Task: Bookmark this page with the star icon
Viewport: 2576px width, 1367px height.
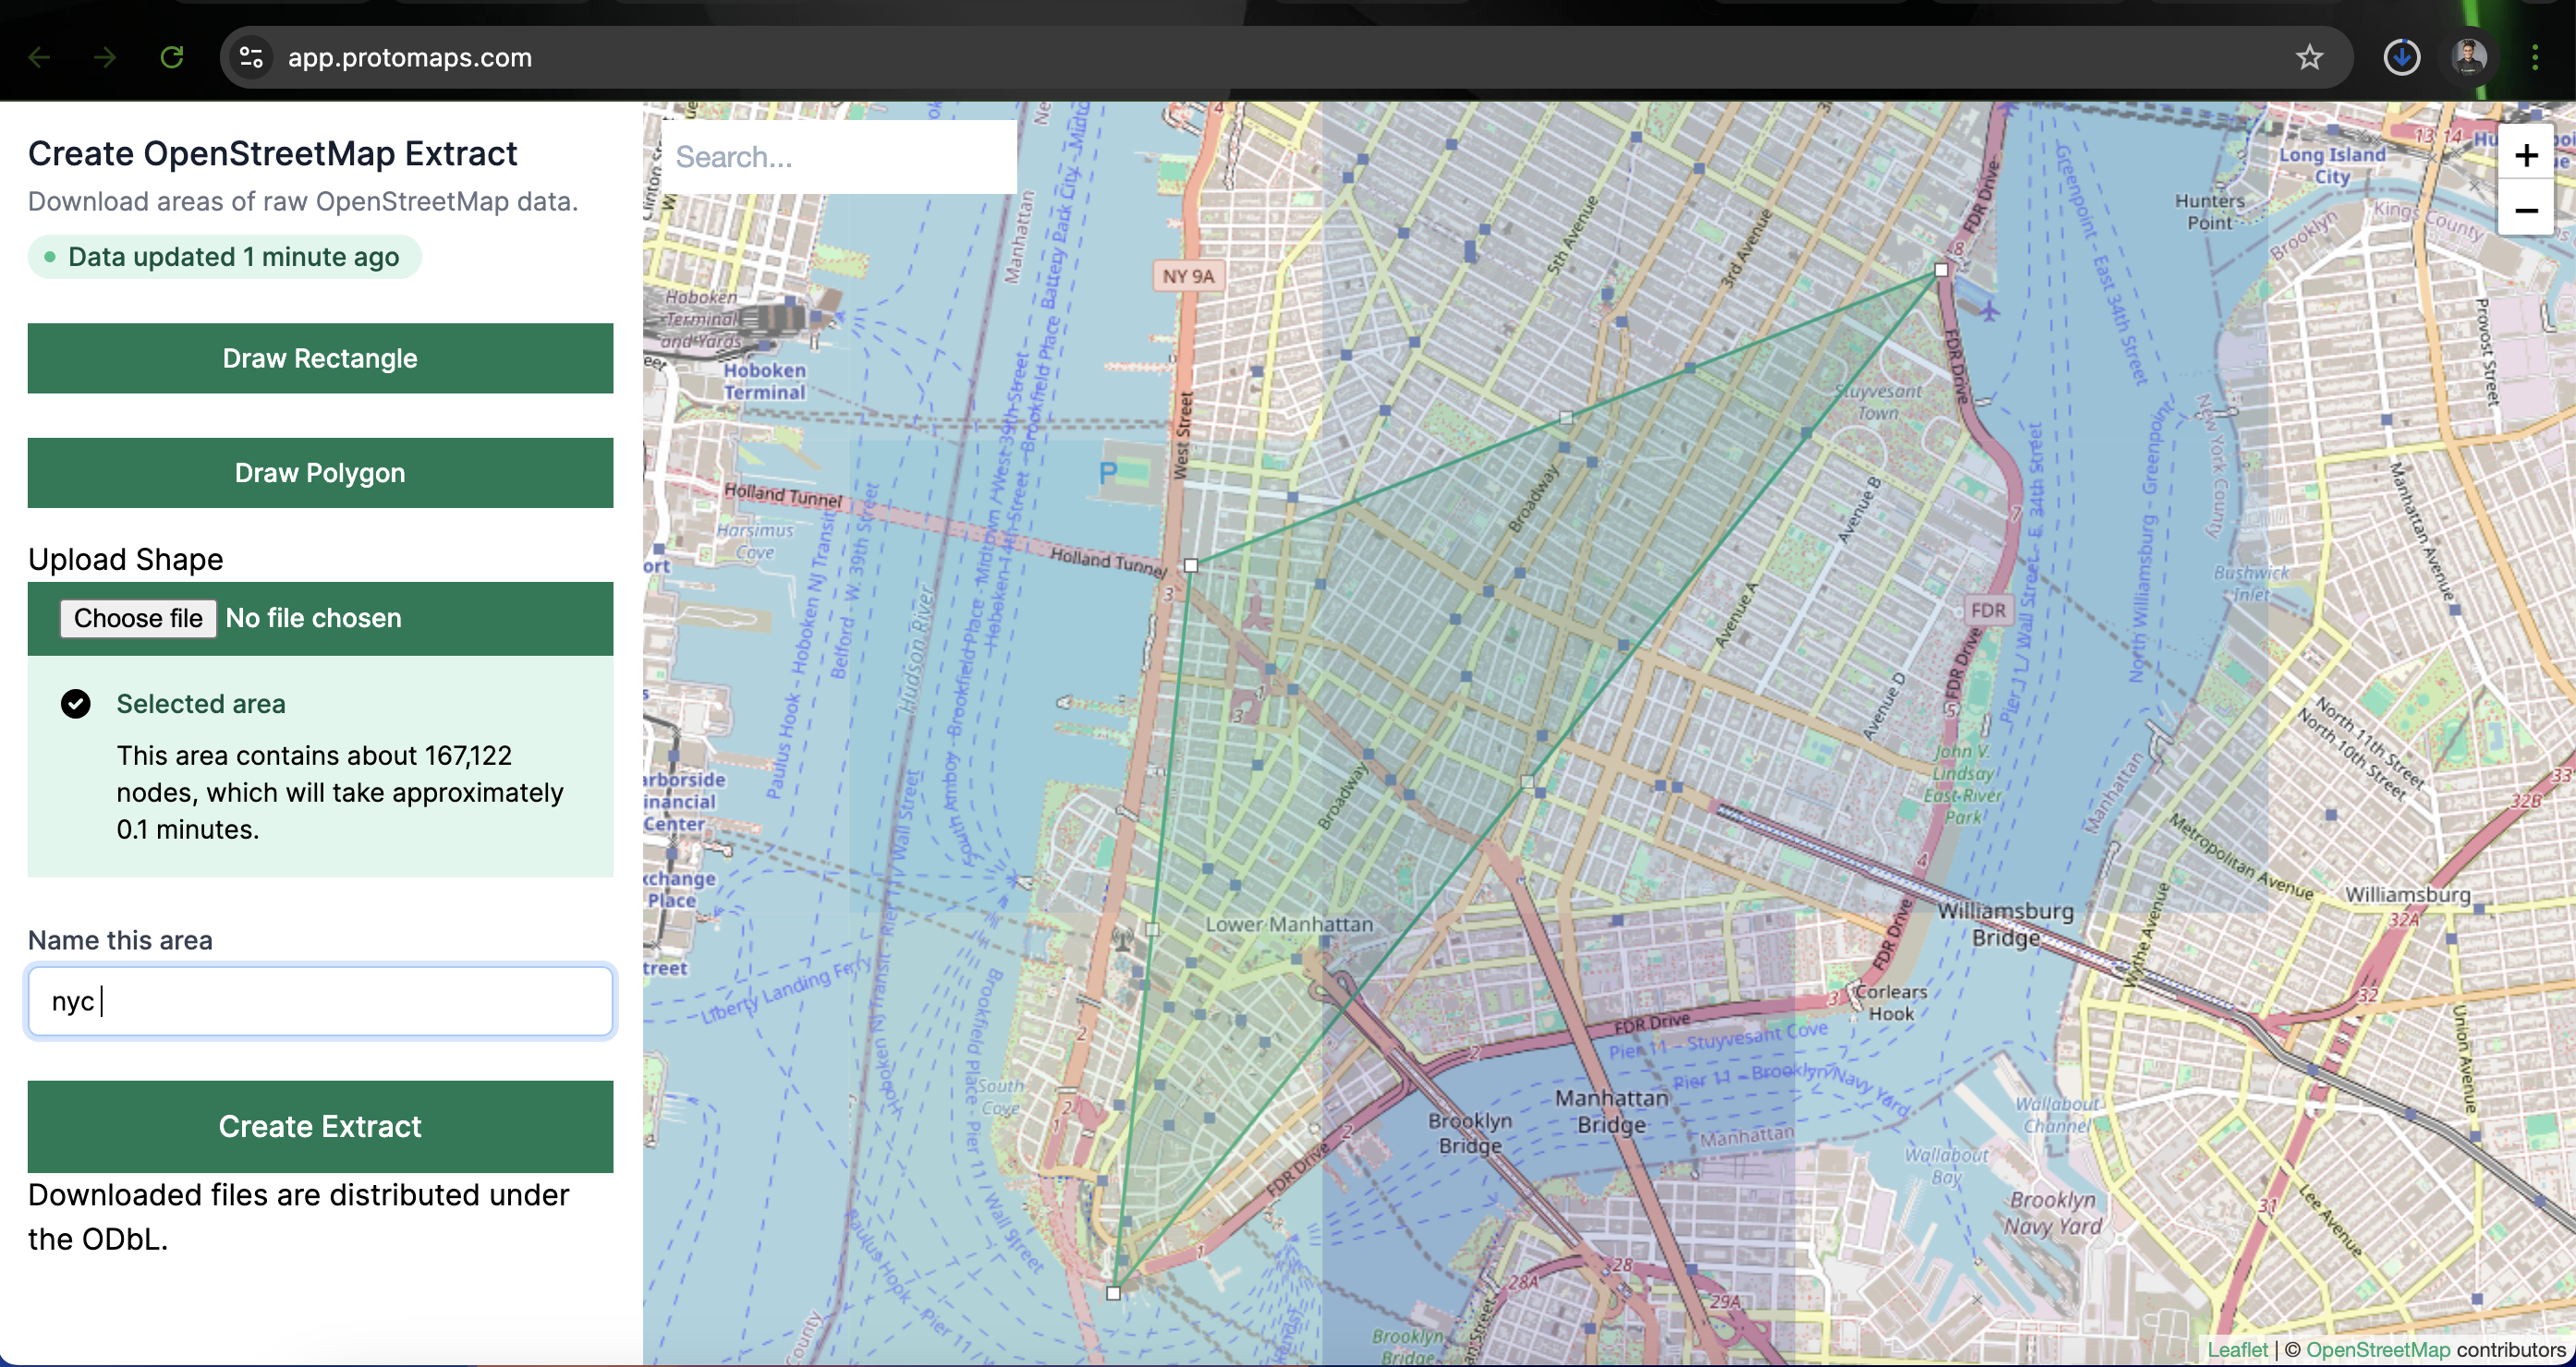Action: tap(2310, 57)
